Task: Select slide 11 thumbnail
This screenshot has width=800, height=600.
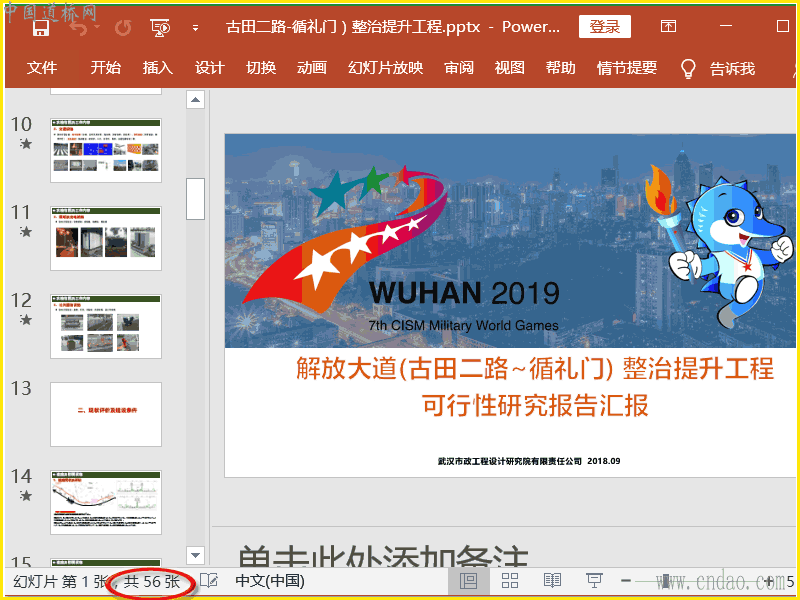Action: point(106,238)
